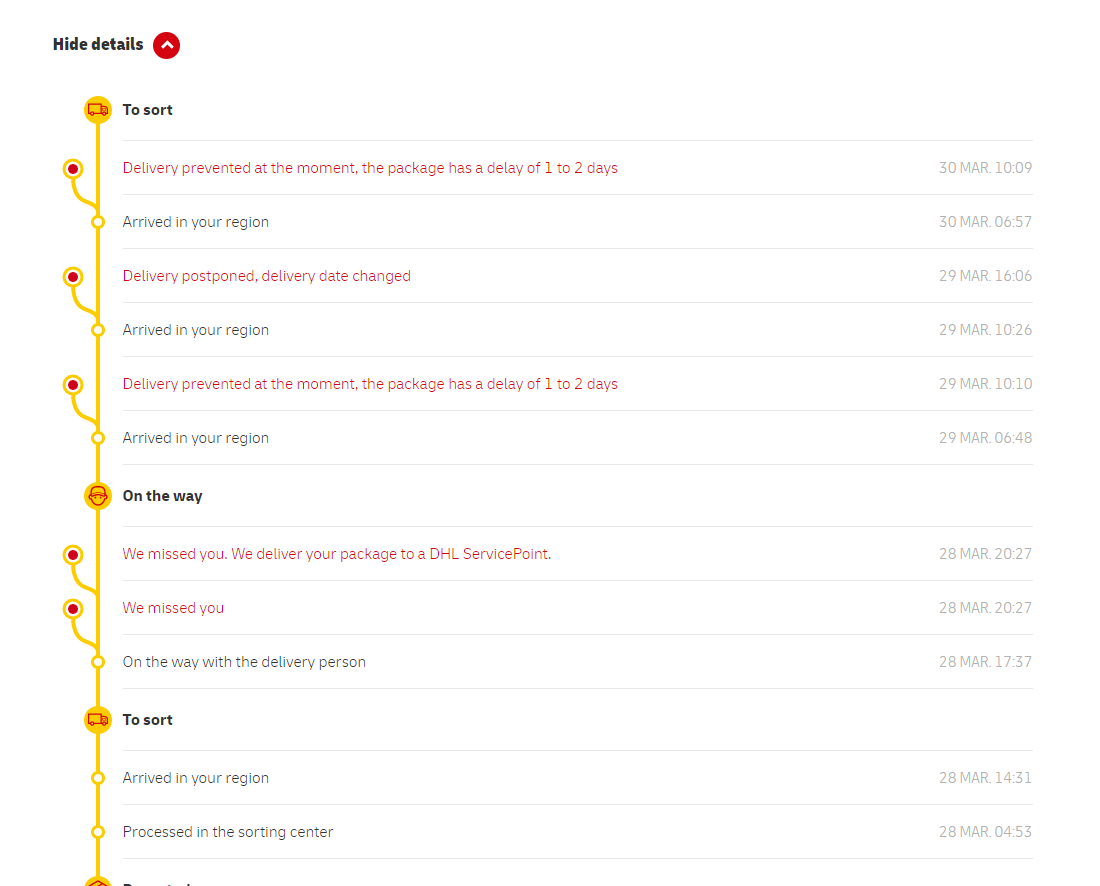Click the "Processed in the sorting center" text
This screenshot has height=886, width=1100.
[228, 832]
